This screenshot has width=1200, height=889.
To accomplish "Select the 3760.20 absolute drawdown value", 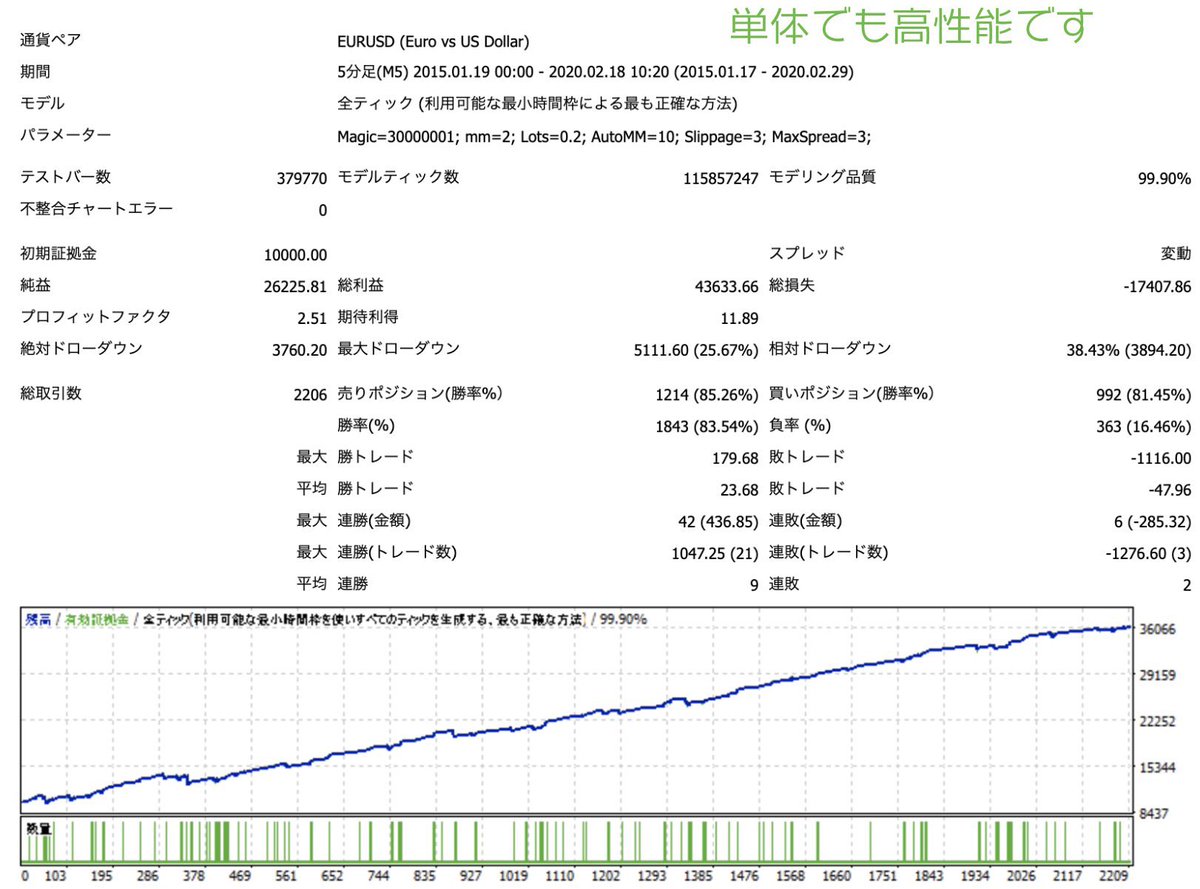I will tap(300, 350).
